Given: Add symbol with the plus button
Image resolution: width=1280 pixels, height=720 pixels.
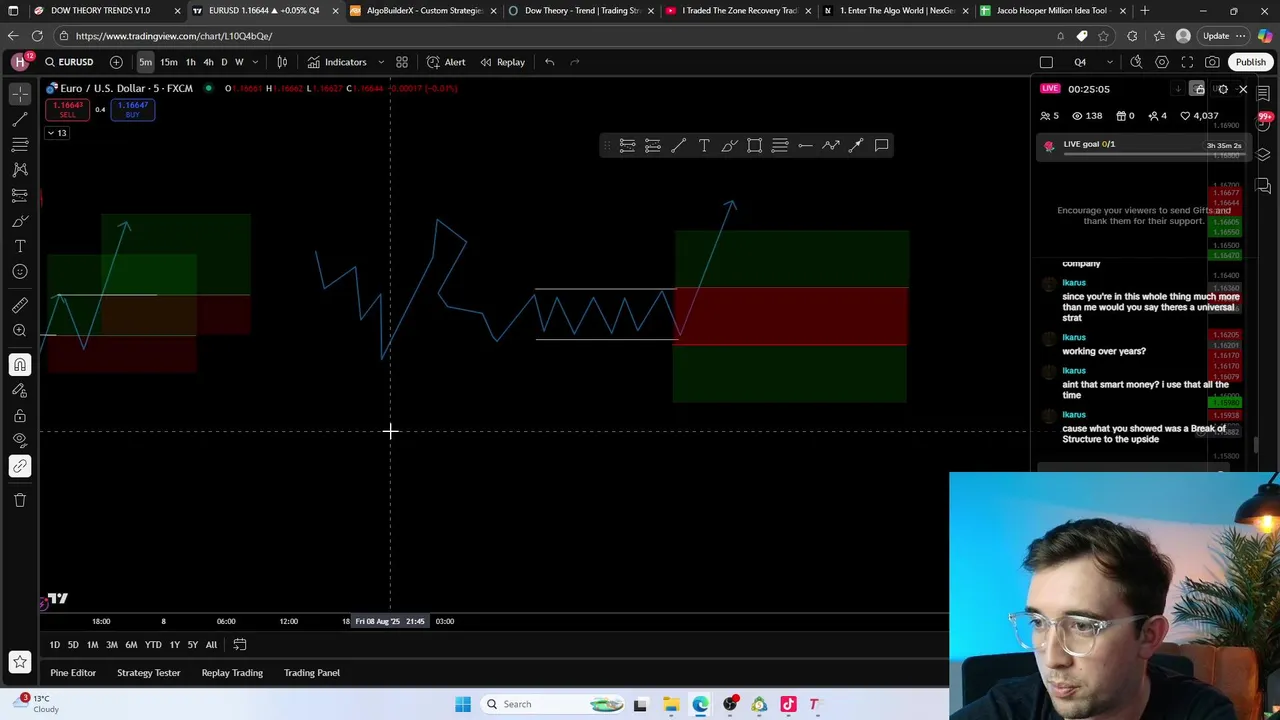Looking at the screenshot, I should tap(116, 62).
